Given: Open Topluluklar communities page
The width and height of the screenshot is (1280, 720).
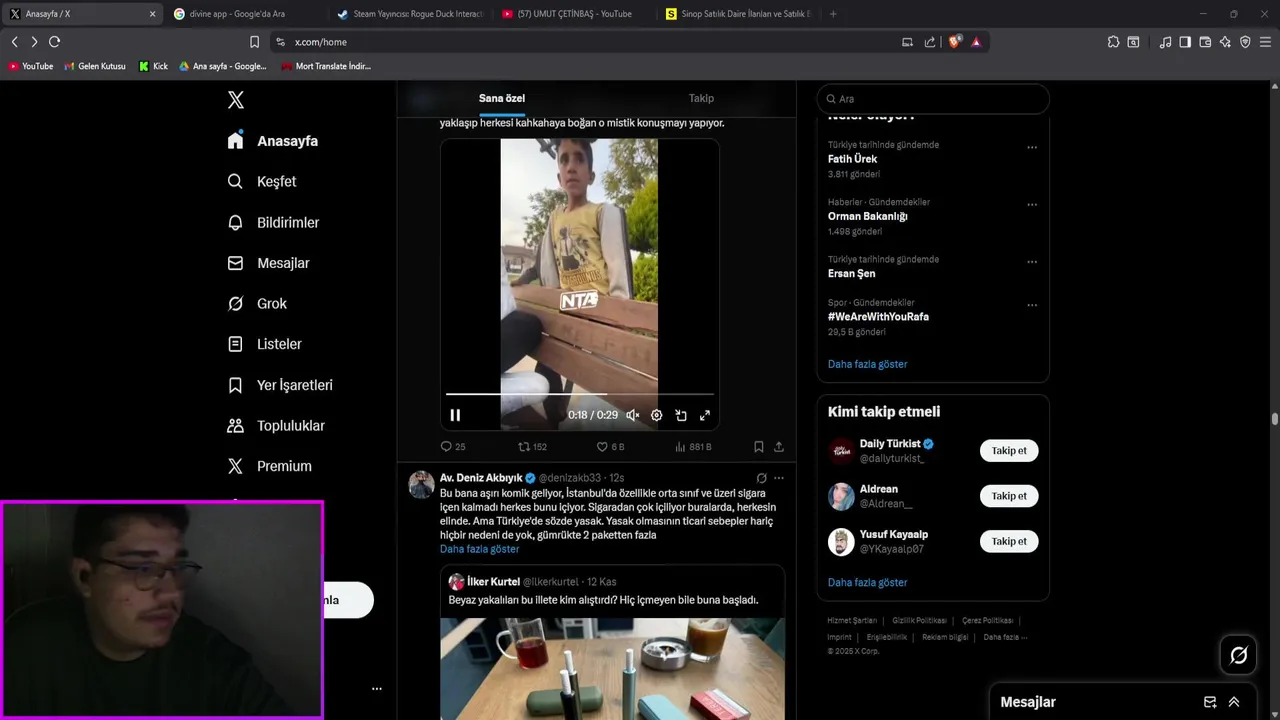Looking at the screenshot, I should point(275,425).
